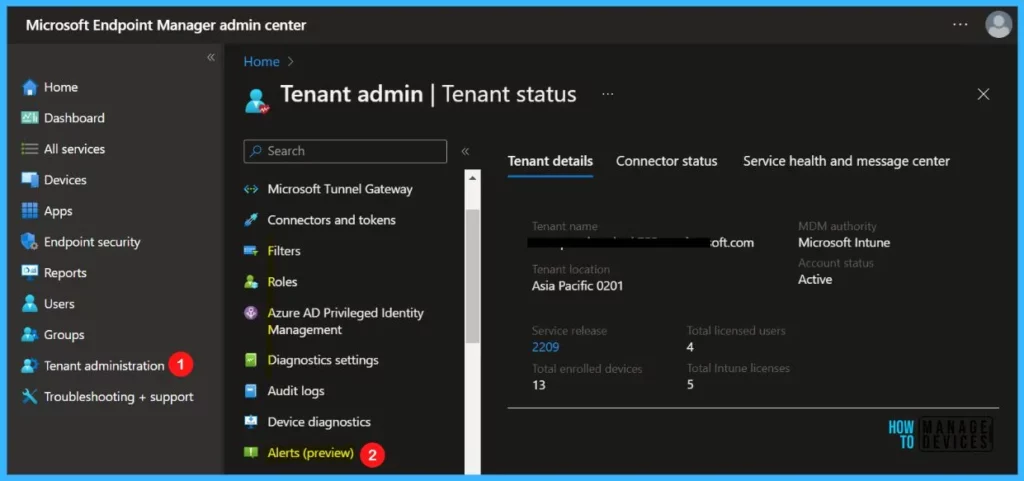Click the tenant menu Search field
1024x481 pixels.
tap(345, 151)
